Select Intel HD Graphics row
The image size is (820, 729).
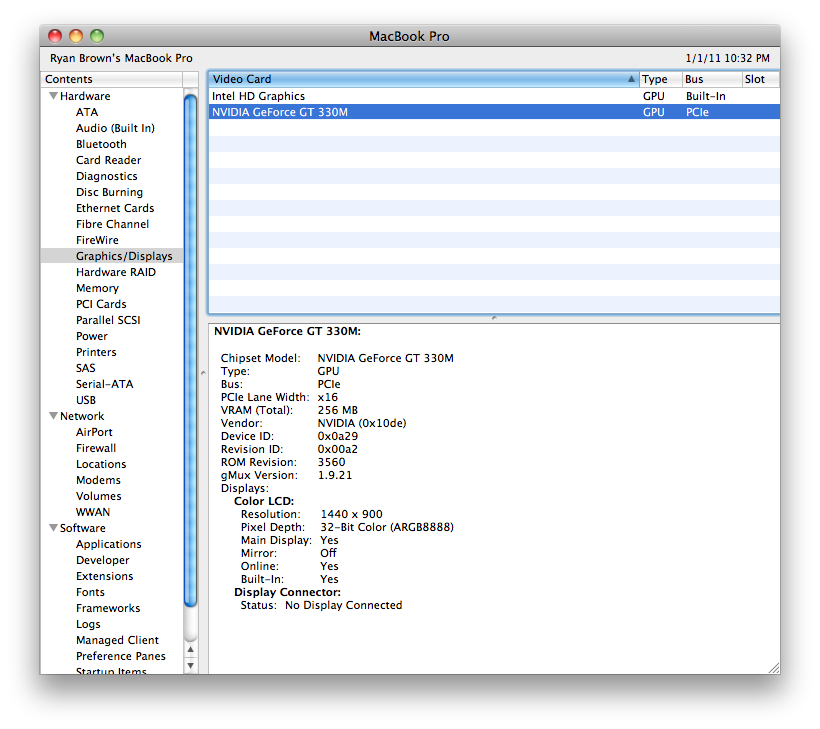(x=494, y=96)
